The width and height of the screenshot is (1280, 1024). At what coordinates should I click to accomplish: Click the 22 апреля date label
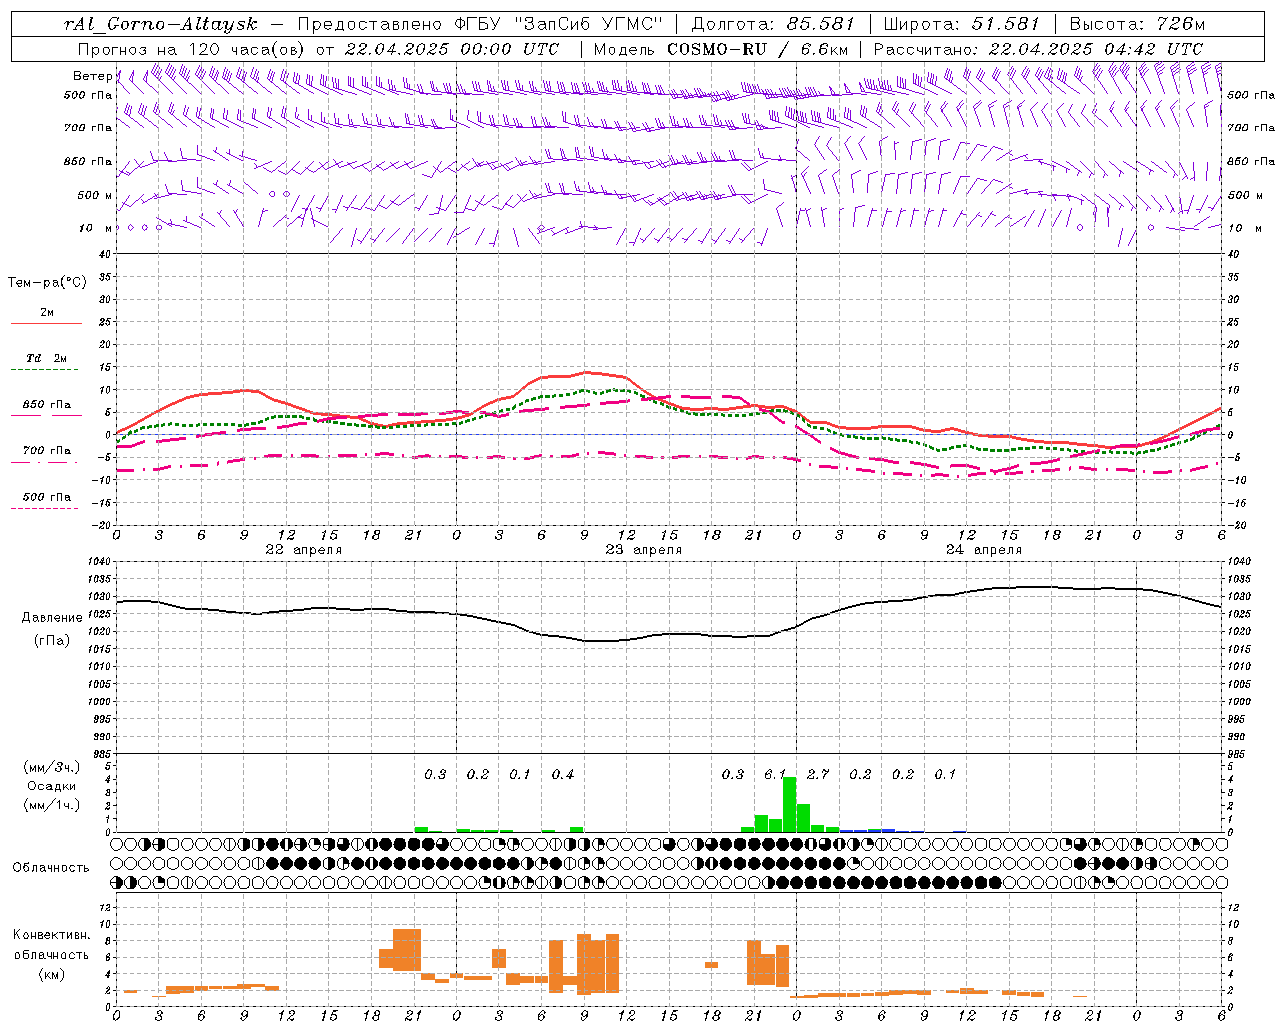303,550
